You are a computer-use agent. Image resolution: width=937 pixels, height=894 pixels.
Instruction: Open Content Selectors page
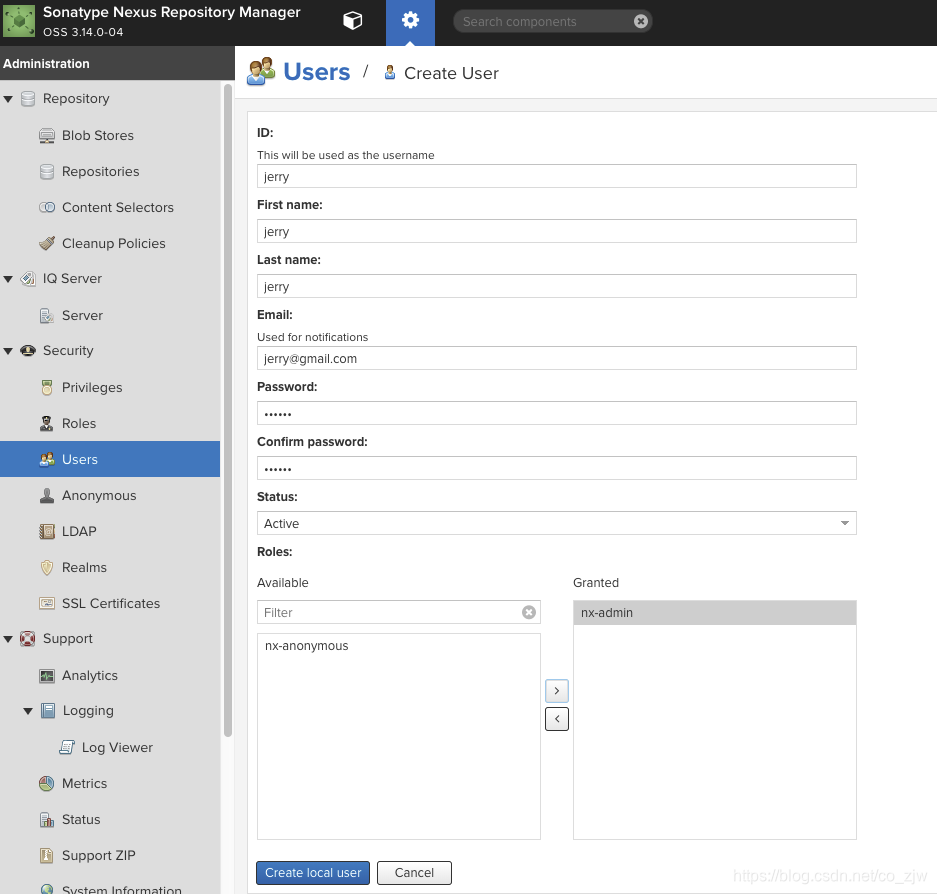(118, 207)
